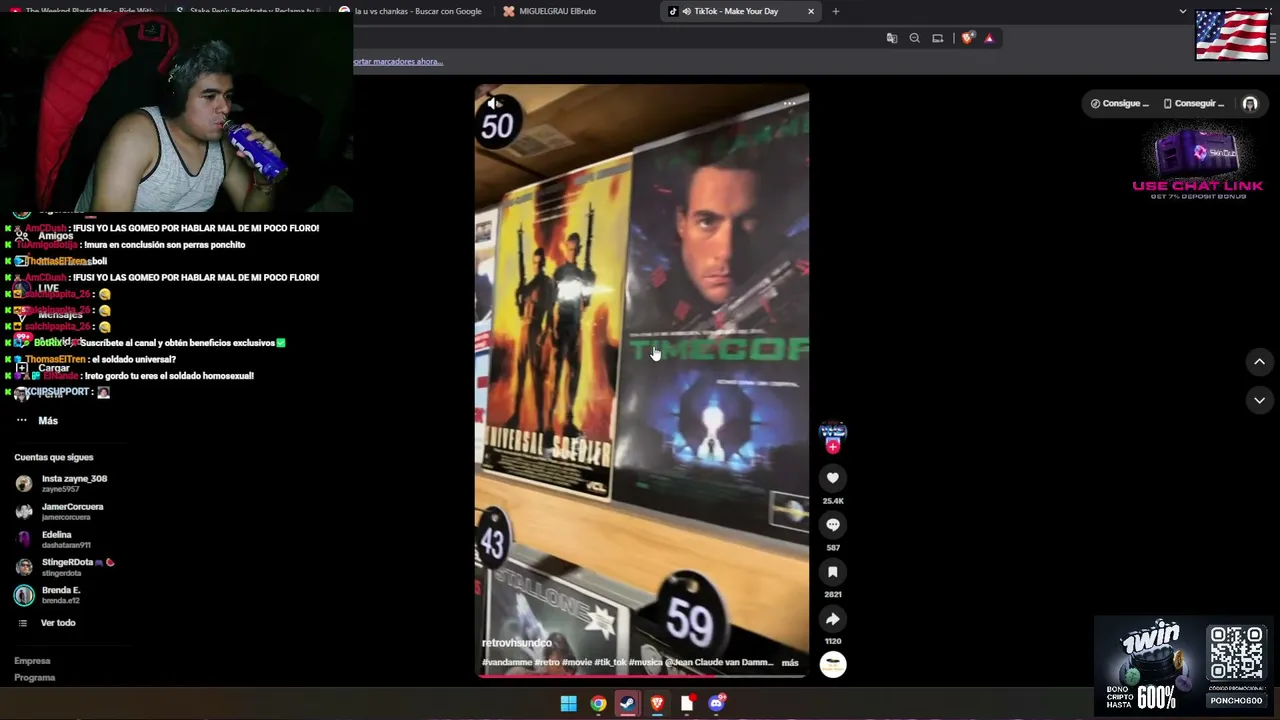Click the #retro hashtag in caption
1280x720 pixels.
547,662
